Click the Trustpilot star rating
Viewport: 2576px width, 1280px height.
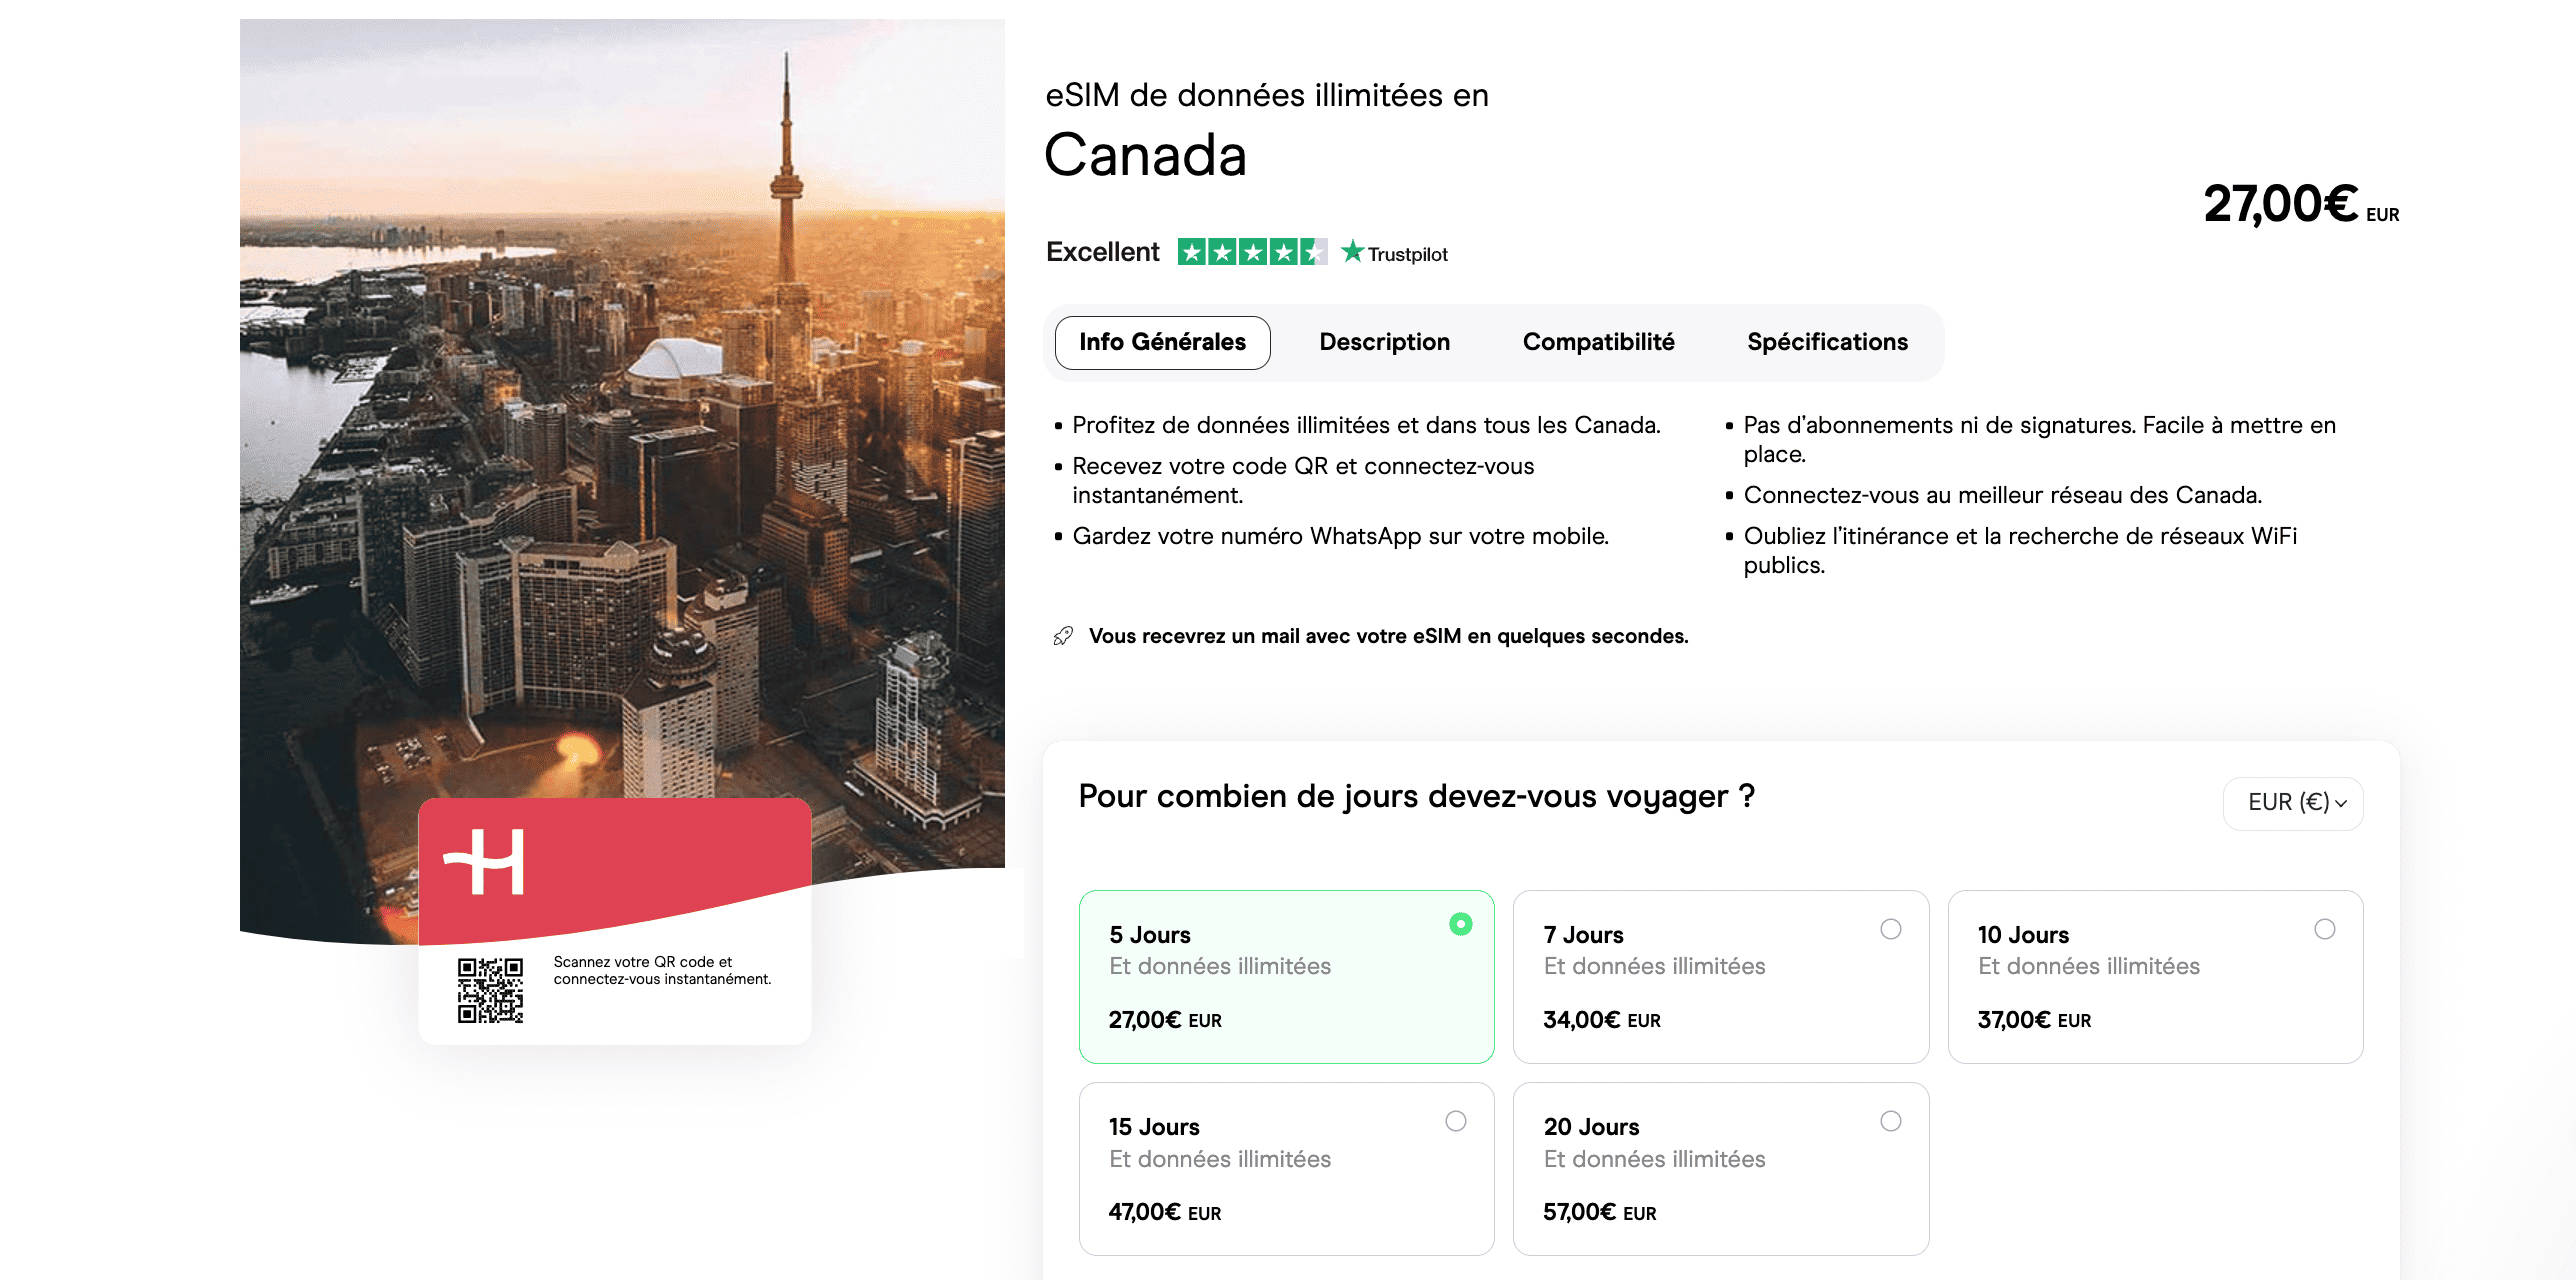click(x=1252, y=252)
